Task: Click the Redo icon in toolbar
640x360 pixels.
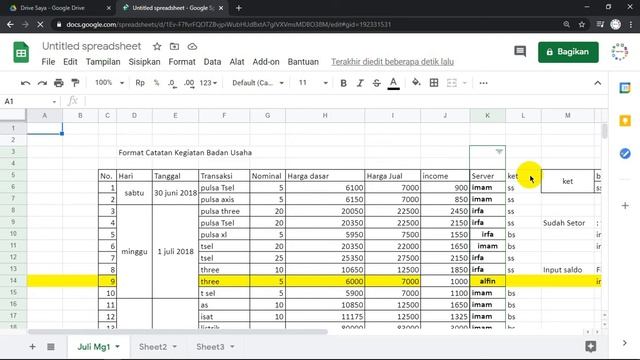Action: (x=42, y=83)
